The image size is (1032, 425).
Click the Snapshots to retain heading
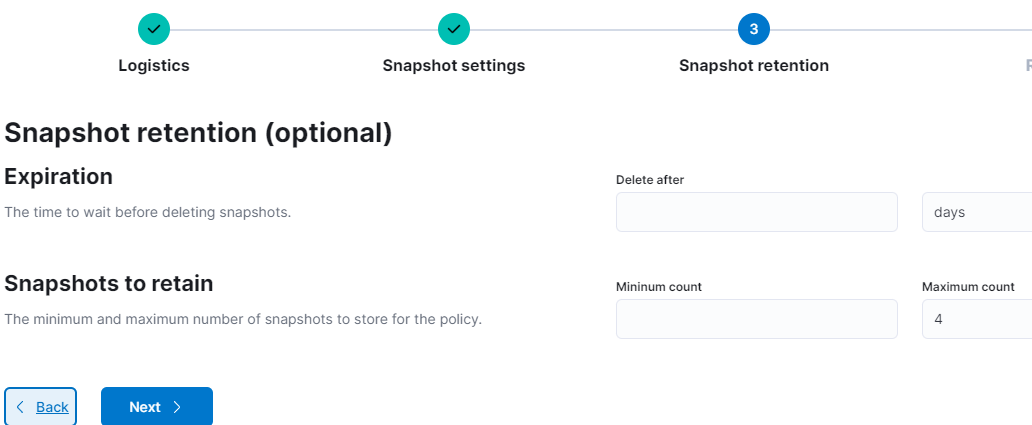pyautogui.click(x=109, y=284)
